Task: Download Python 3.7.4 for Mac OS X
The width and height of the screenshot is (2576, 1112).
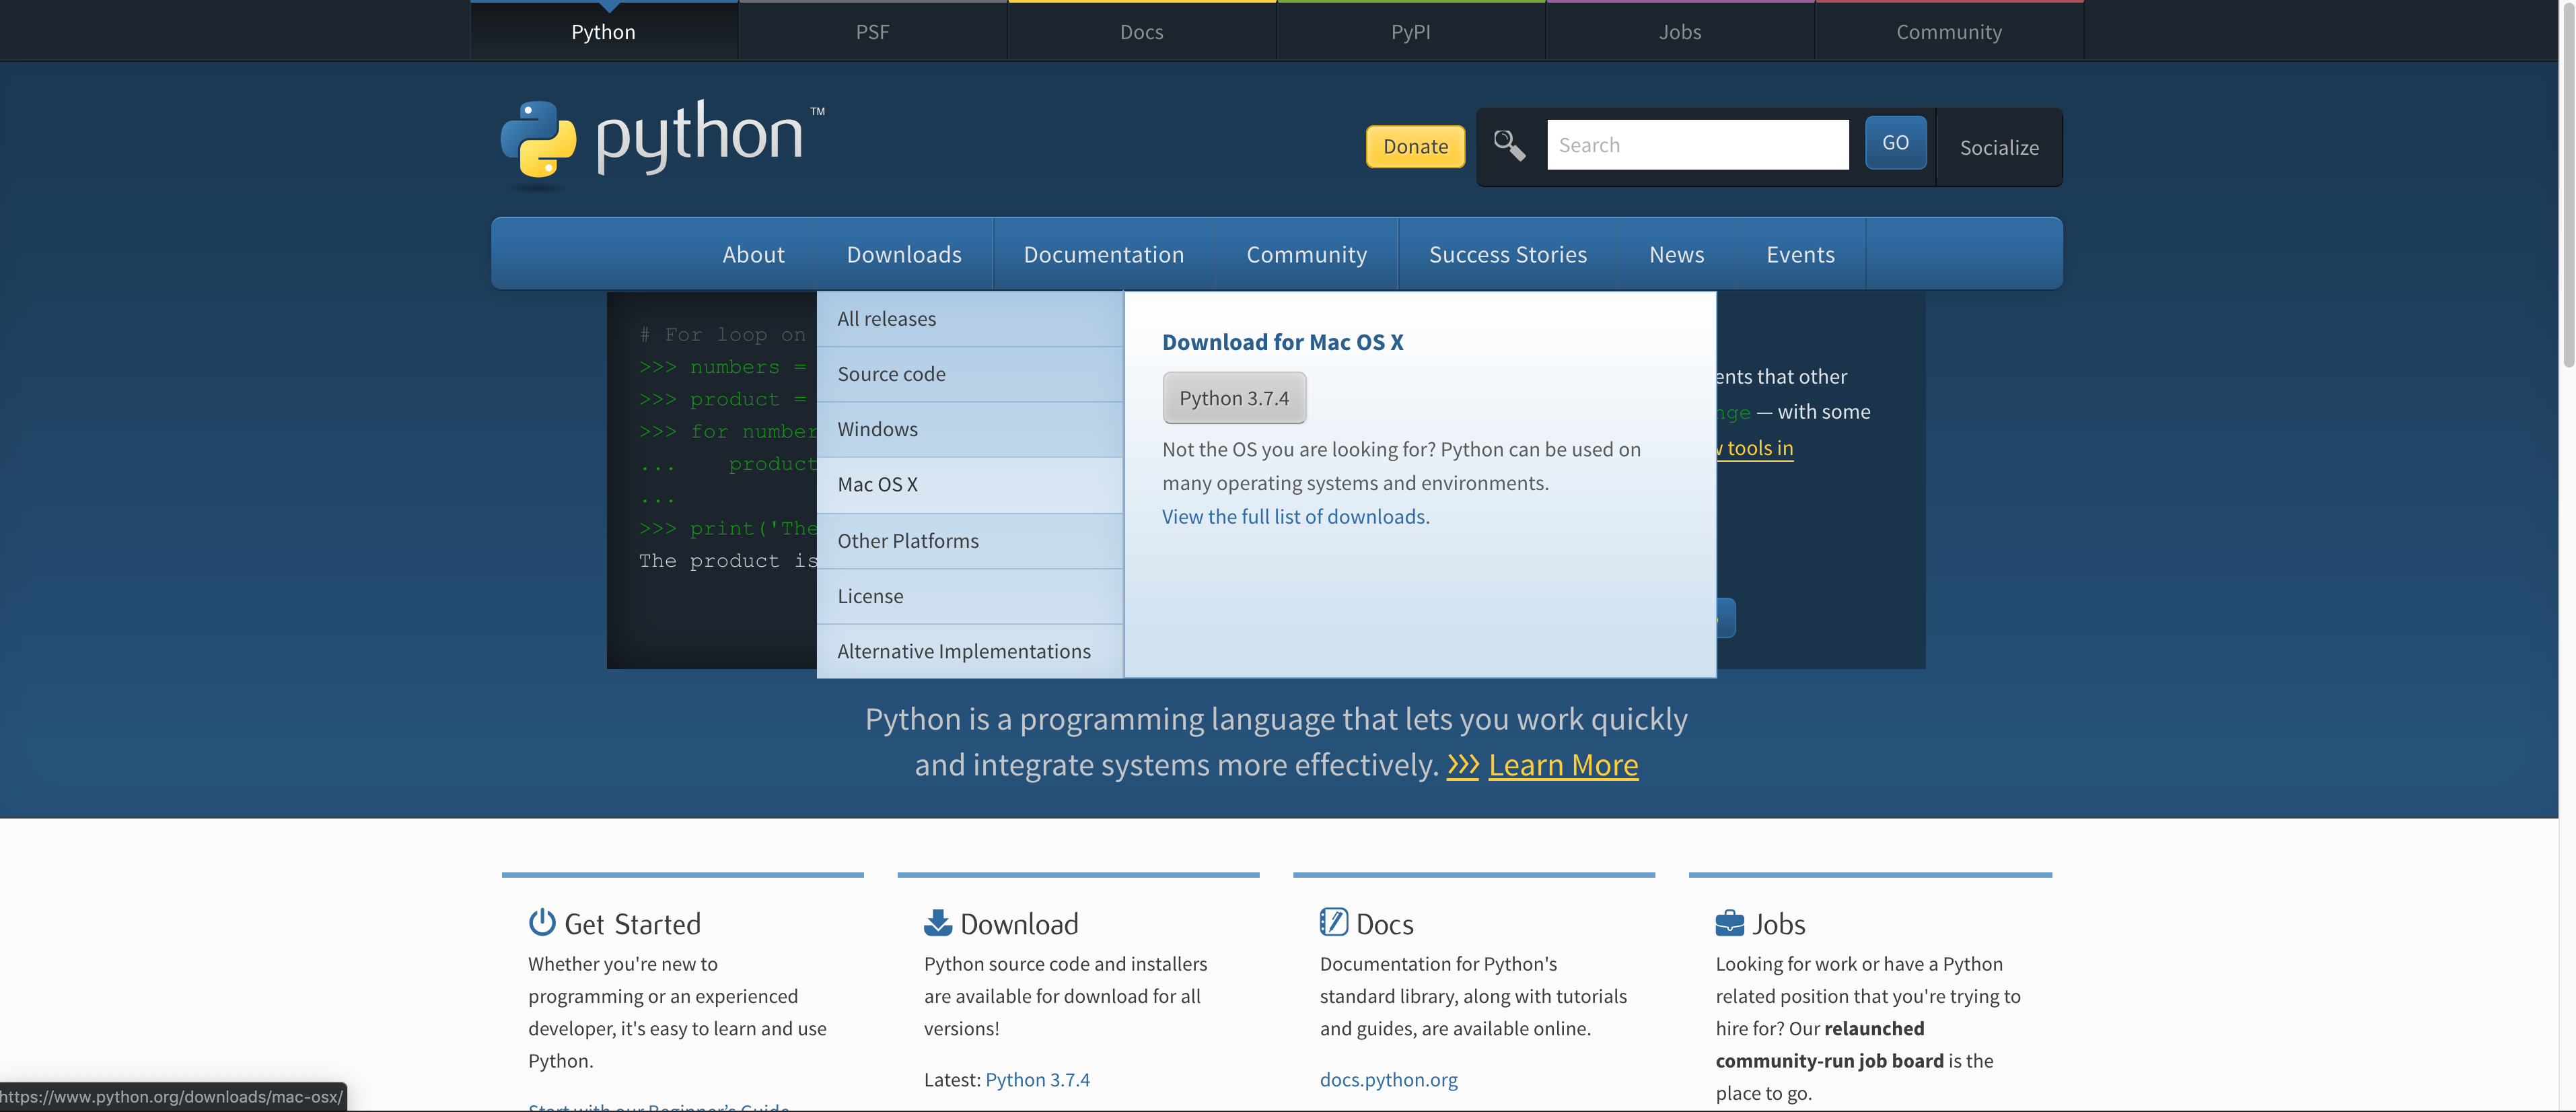Action: coord(1234,397)
